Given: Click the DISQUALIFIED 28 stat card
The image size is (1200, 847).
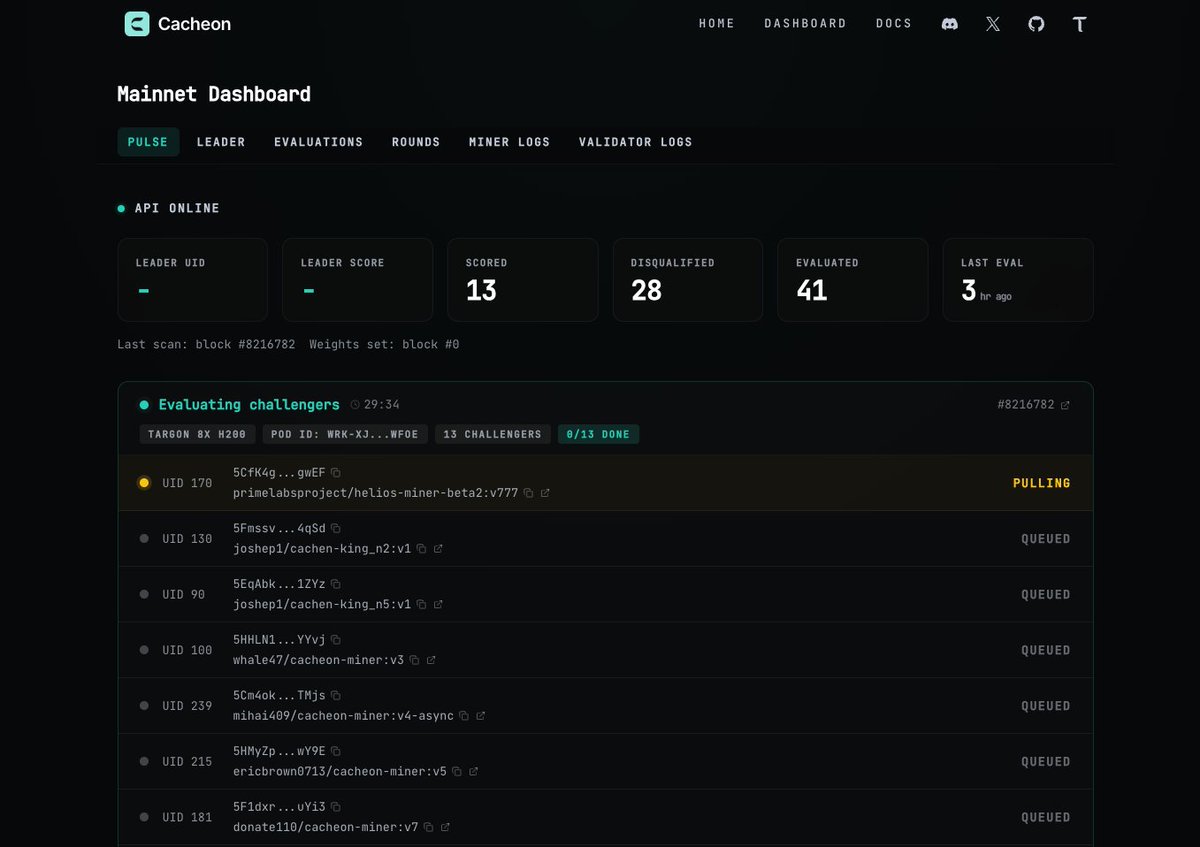Looking at the screenshot, I should 688,280.
